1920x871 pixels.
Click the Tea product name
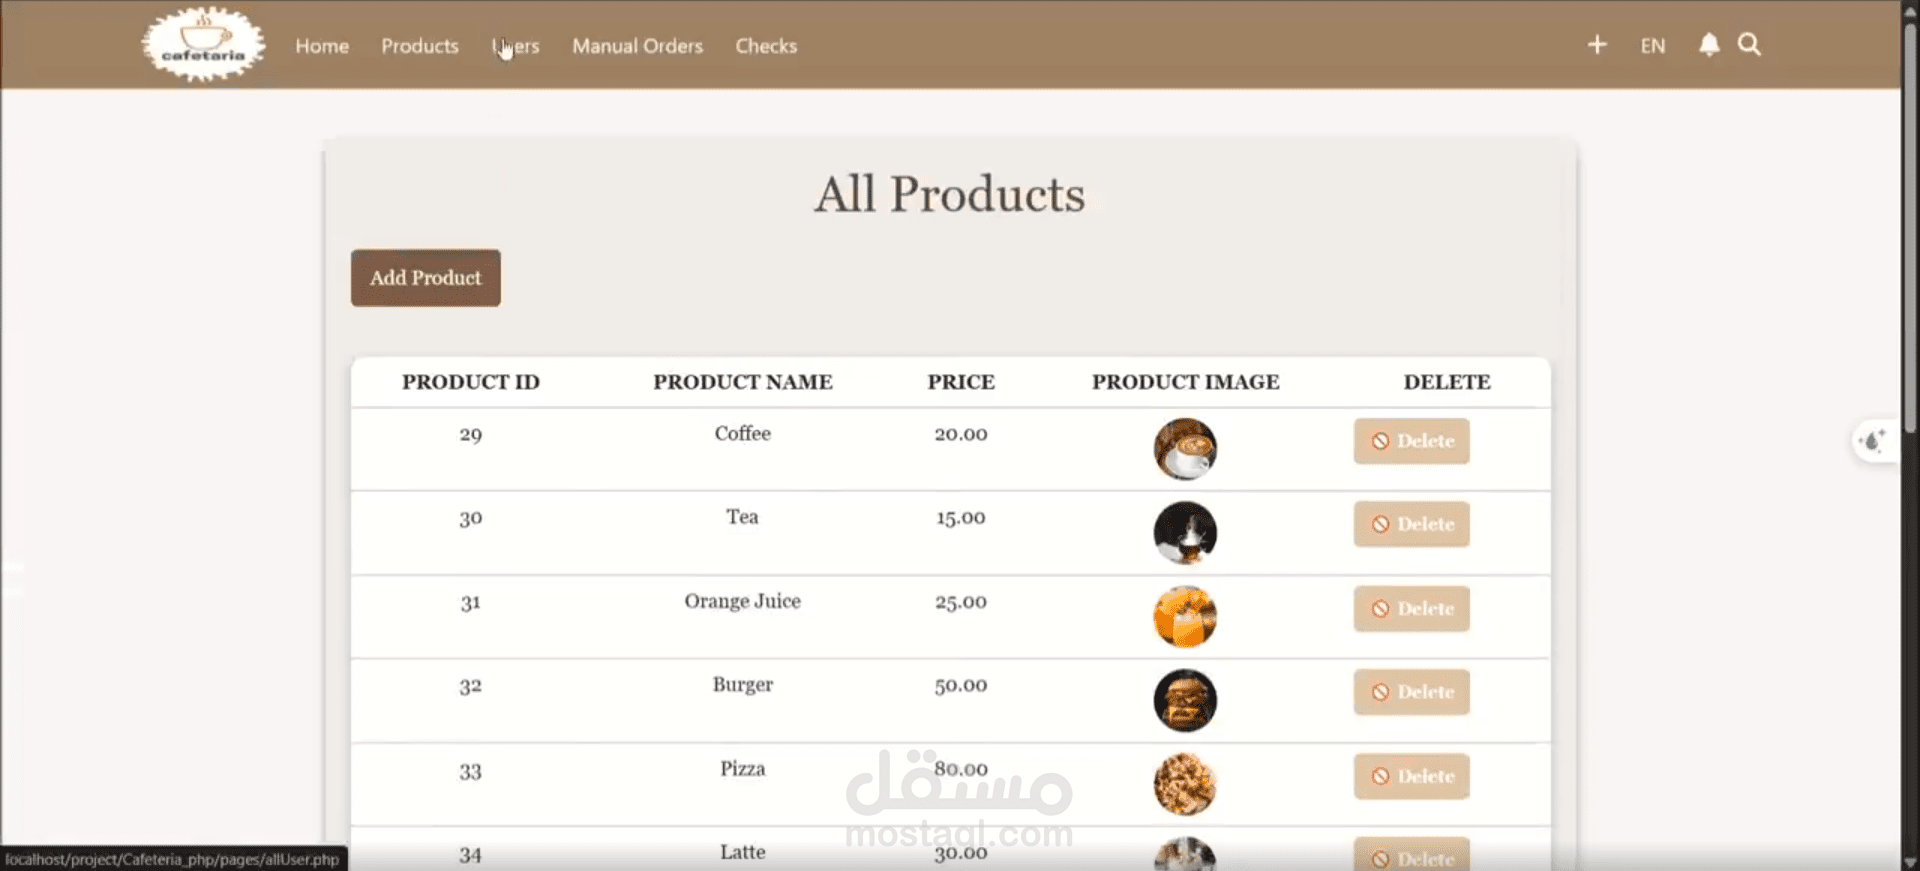pyautogui.click(x=743, y=517)
